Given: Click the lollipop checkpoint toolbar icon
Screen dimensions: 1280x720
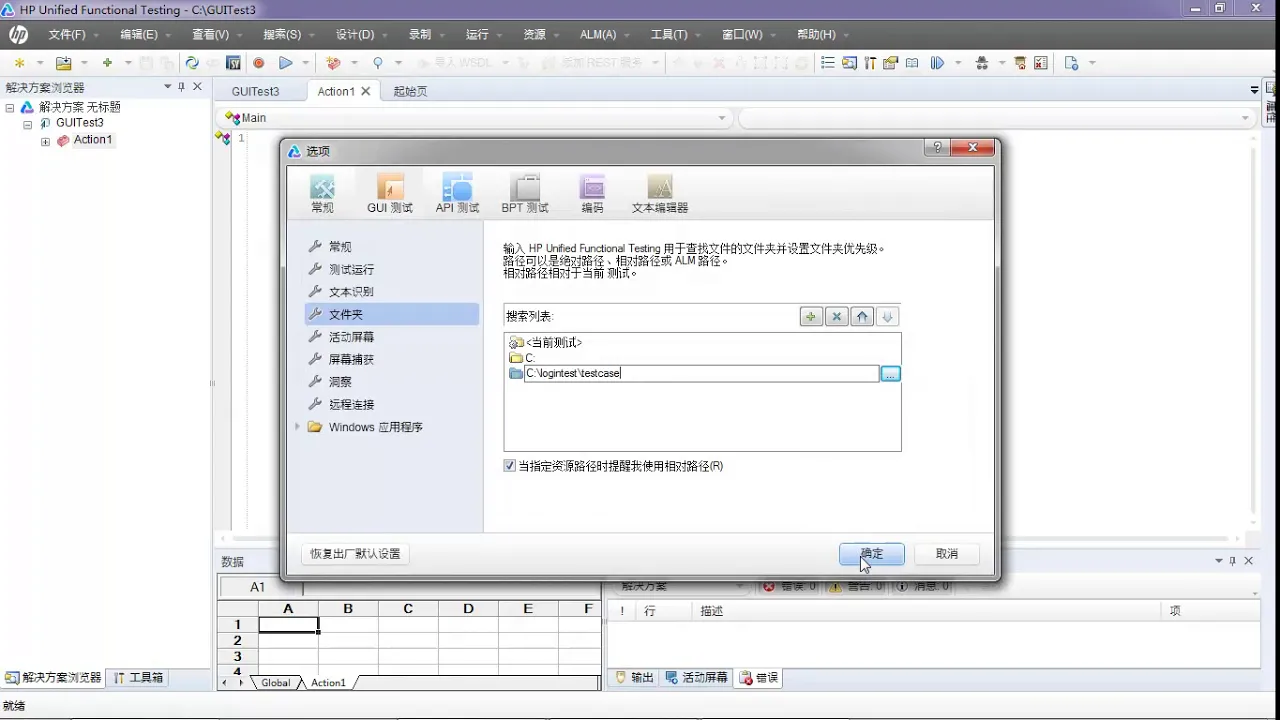Looking at the screenshot, I should 378,62.
